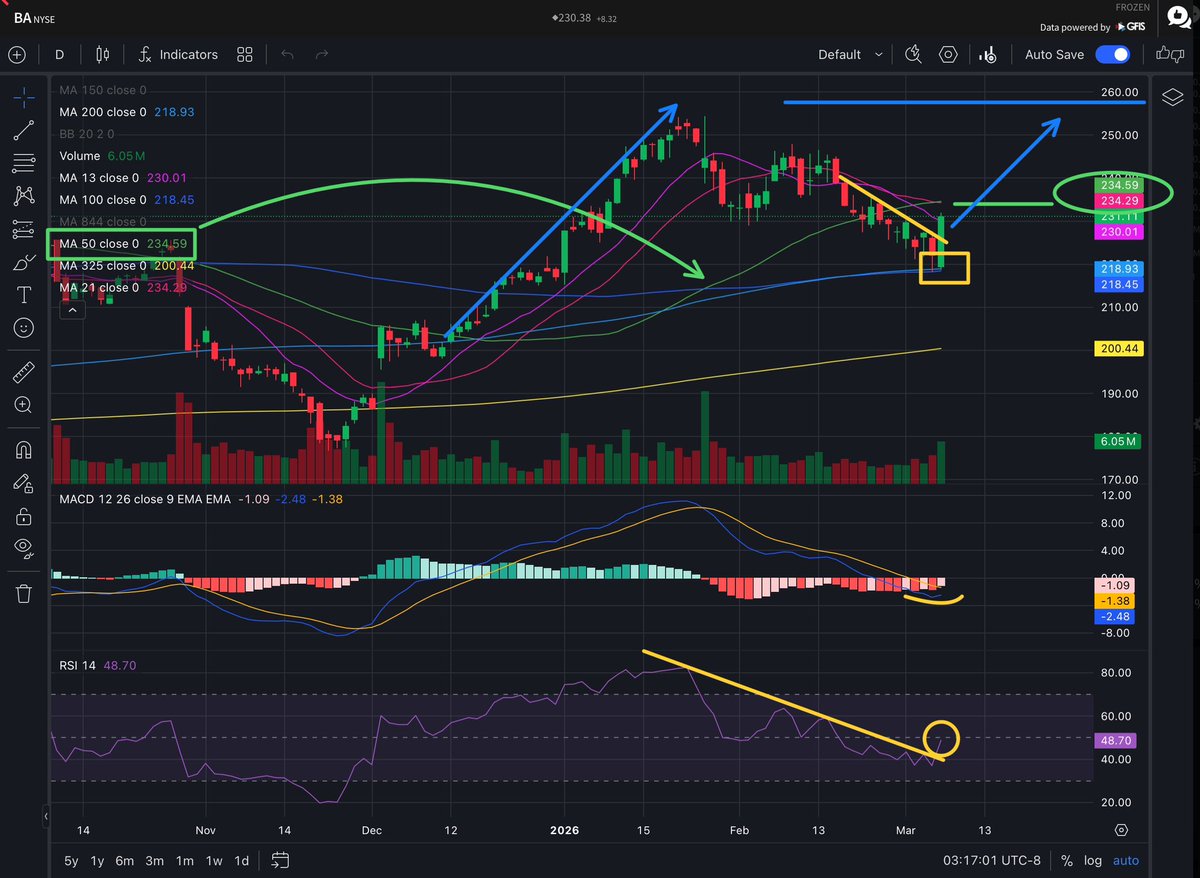Select the 1y time range

[98, 860]
